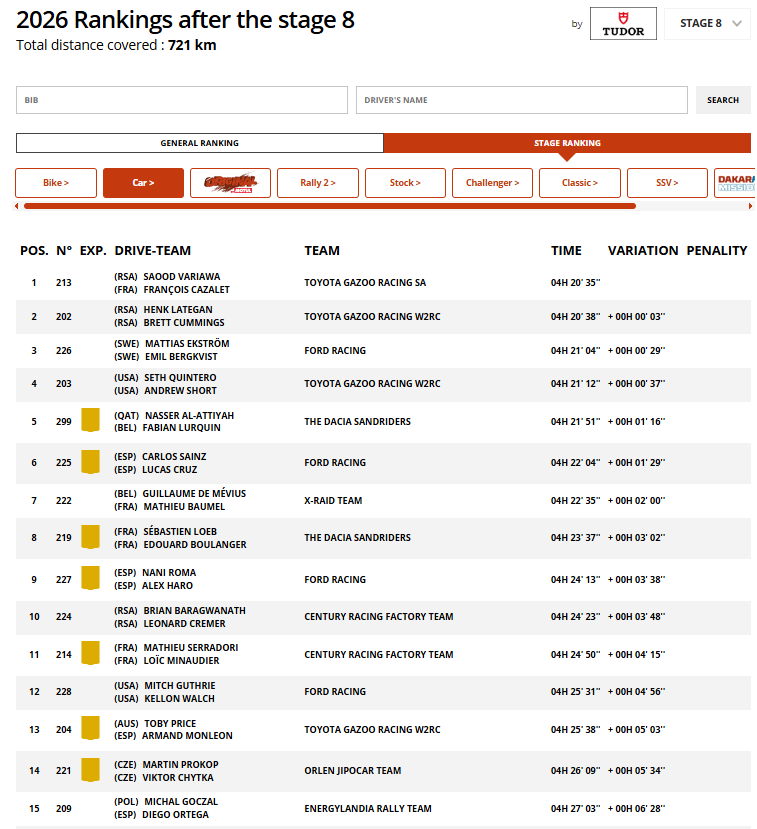Open driver Mattias Ekström
Viewport: 757px width, 829px height.
(187, 344)
